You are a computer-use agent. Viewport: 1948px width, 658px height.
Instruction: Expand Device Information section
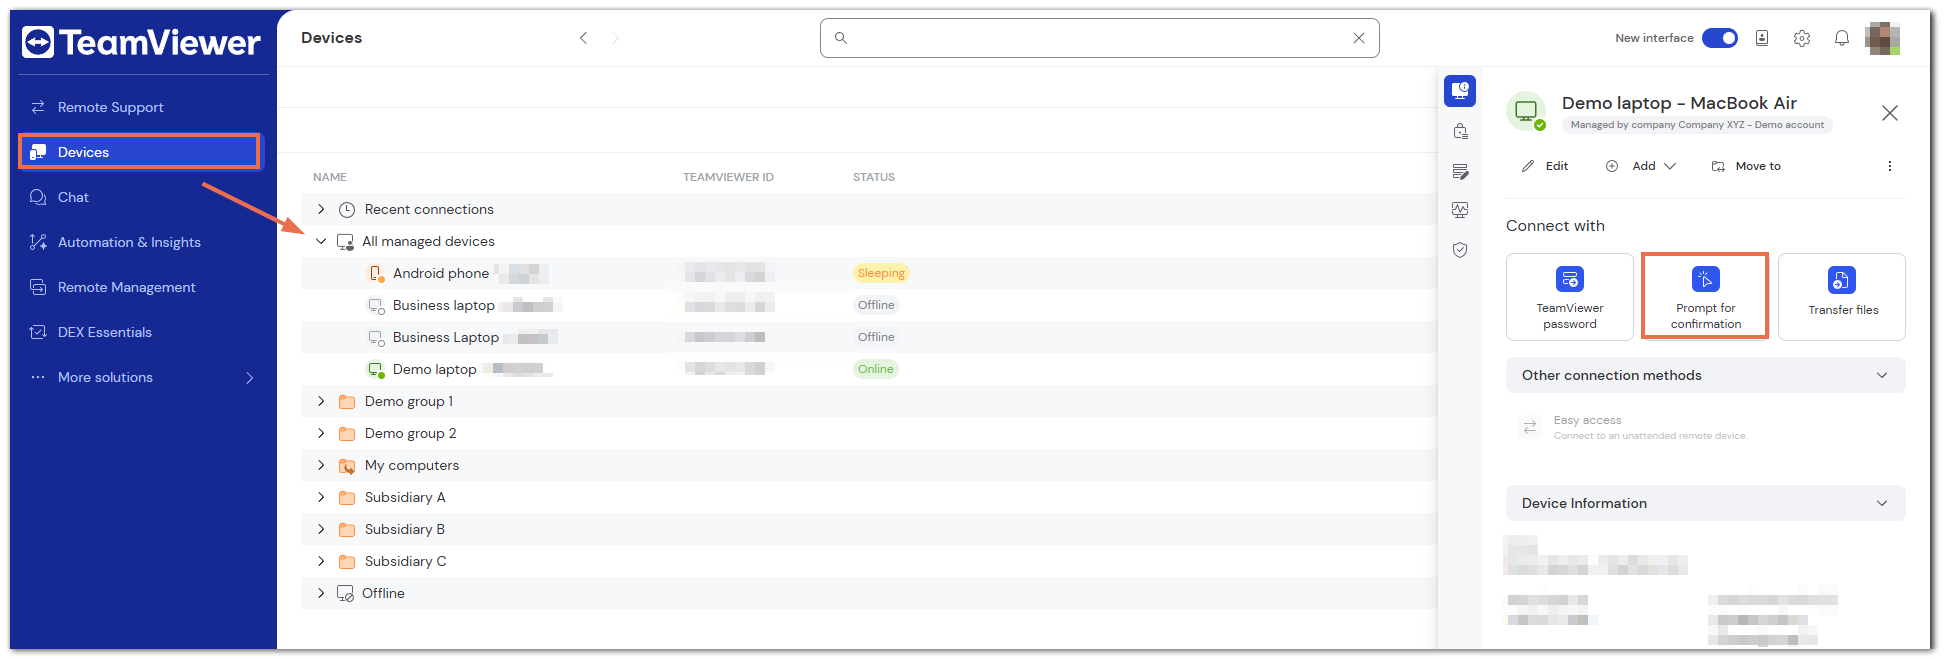(x=1705, y=503)
